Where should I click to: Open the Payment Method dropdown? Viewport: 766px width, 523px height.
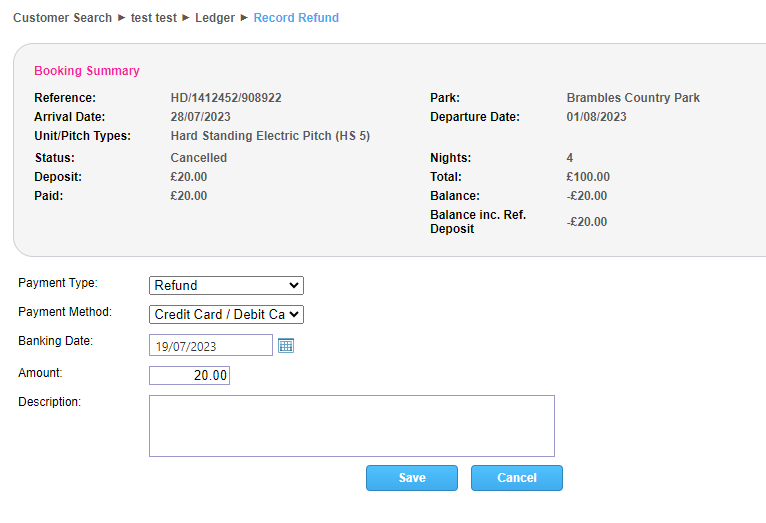[226, 314]
